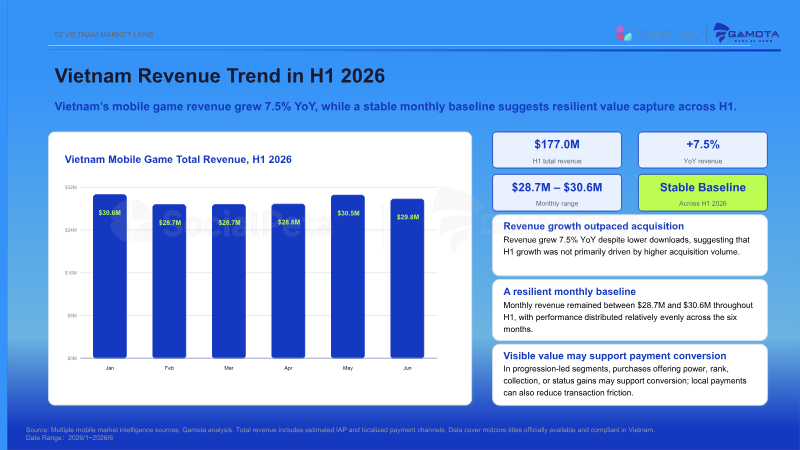Image resolution: width=800 pixels, height=450 pixels.
Task: Click the 'Jun' axis label
Action: 407,368
